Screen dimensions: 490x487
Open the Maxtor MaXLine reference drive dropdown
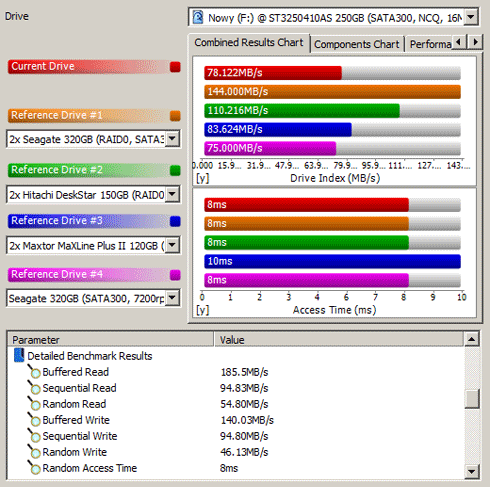pyautogui.click(x=172, y=245)
